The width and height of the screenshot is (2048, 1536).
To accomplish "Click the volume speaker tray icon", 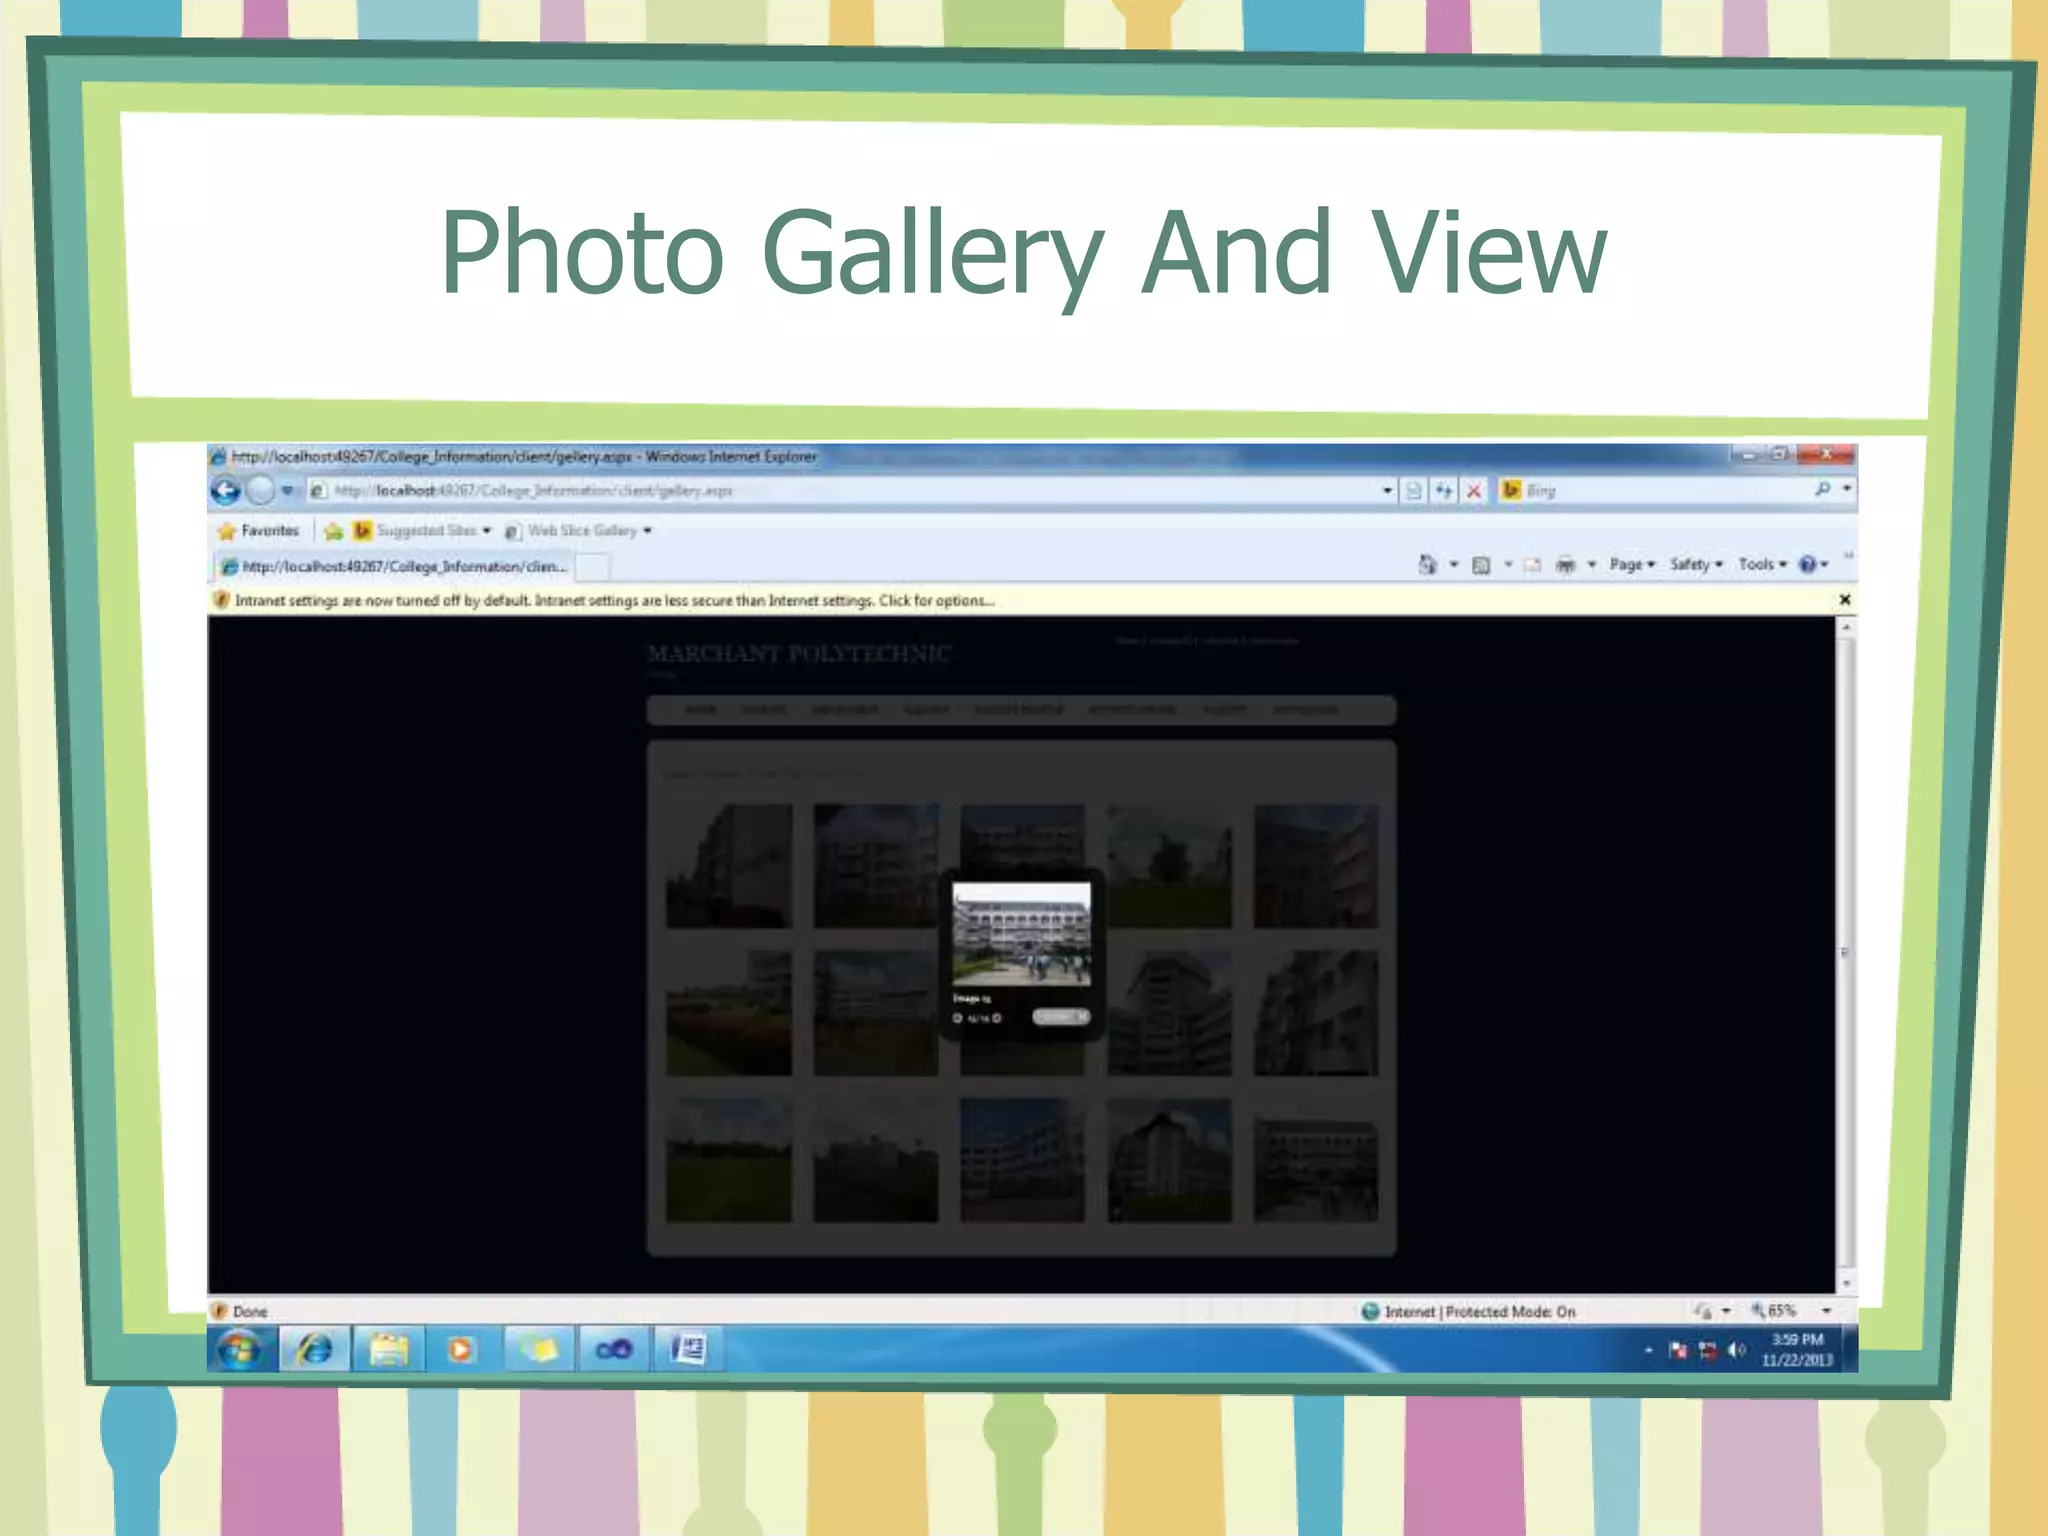I will pos(1737,1351).
